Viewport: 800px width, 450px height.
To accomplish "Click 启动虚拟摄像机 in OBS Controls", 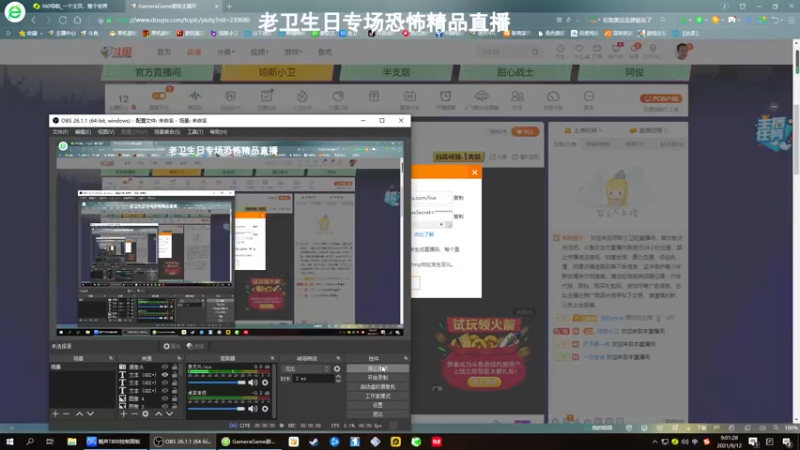I will point(378,387).
